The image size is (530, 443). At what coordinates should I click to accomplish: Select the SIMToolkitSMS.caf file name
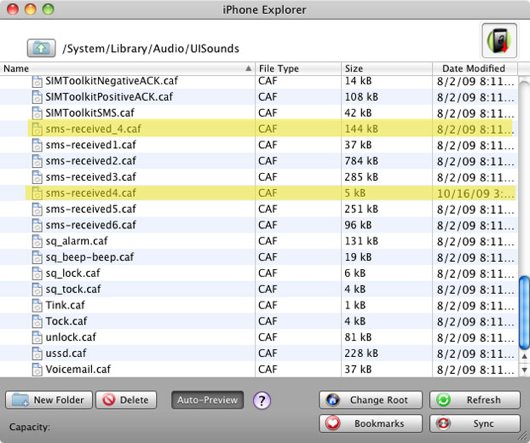coord(90,113)
